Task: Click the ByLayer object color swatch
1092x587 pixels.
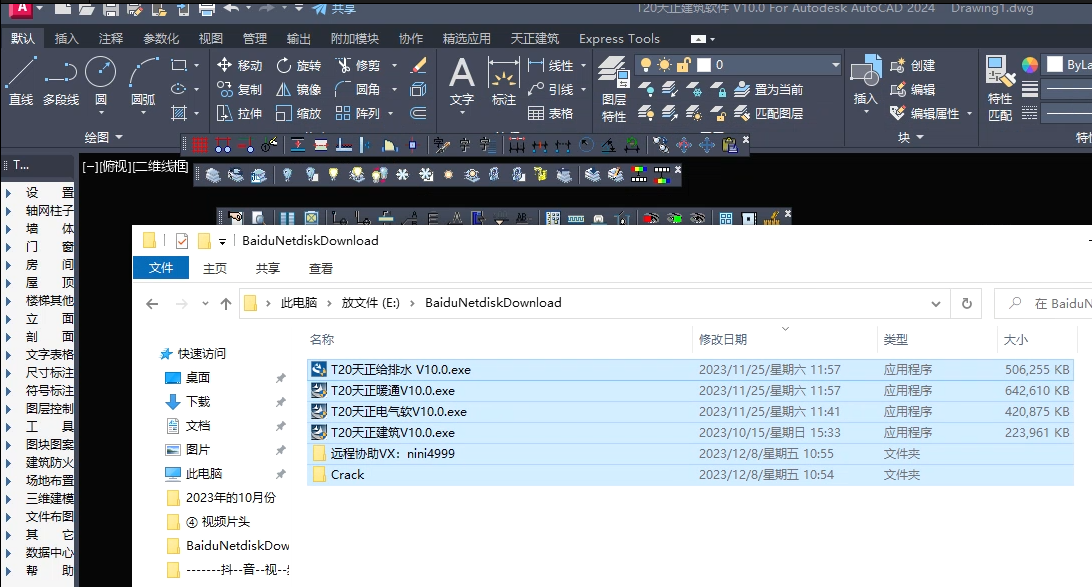Action: pos(1055,65)
